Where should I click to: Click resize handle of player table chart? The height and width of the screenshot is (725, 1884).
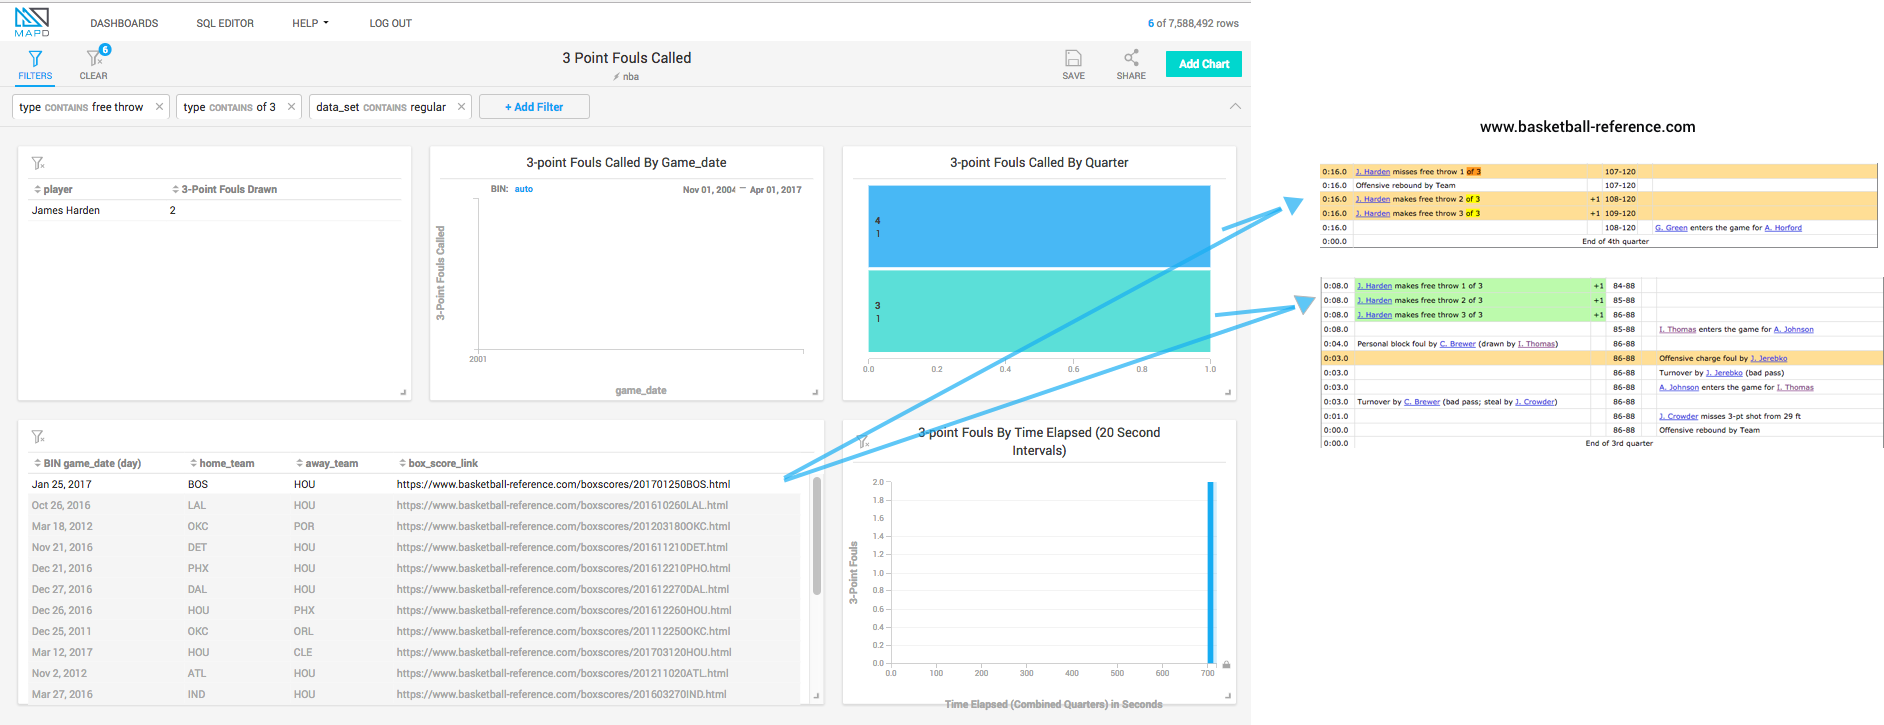(403, 392)
